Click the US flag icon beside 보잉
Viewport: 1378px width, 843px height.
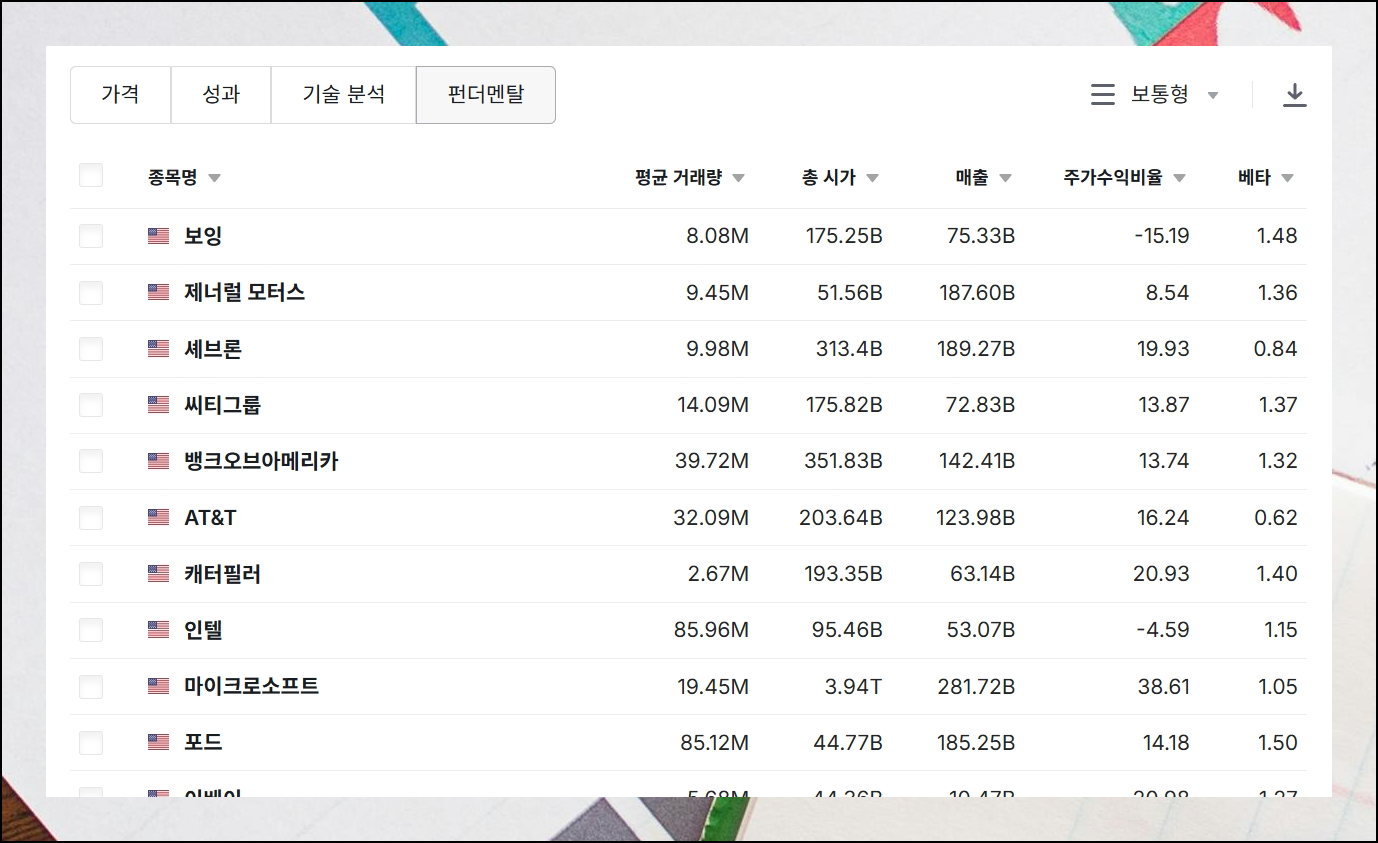158,236
